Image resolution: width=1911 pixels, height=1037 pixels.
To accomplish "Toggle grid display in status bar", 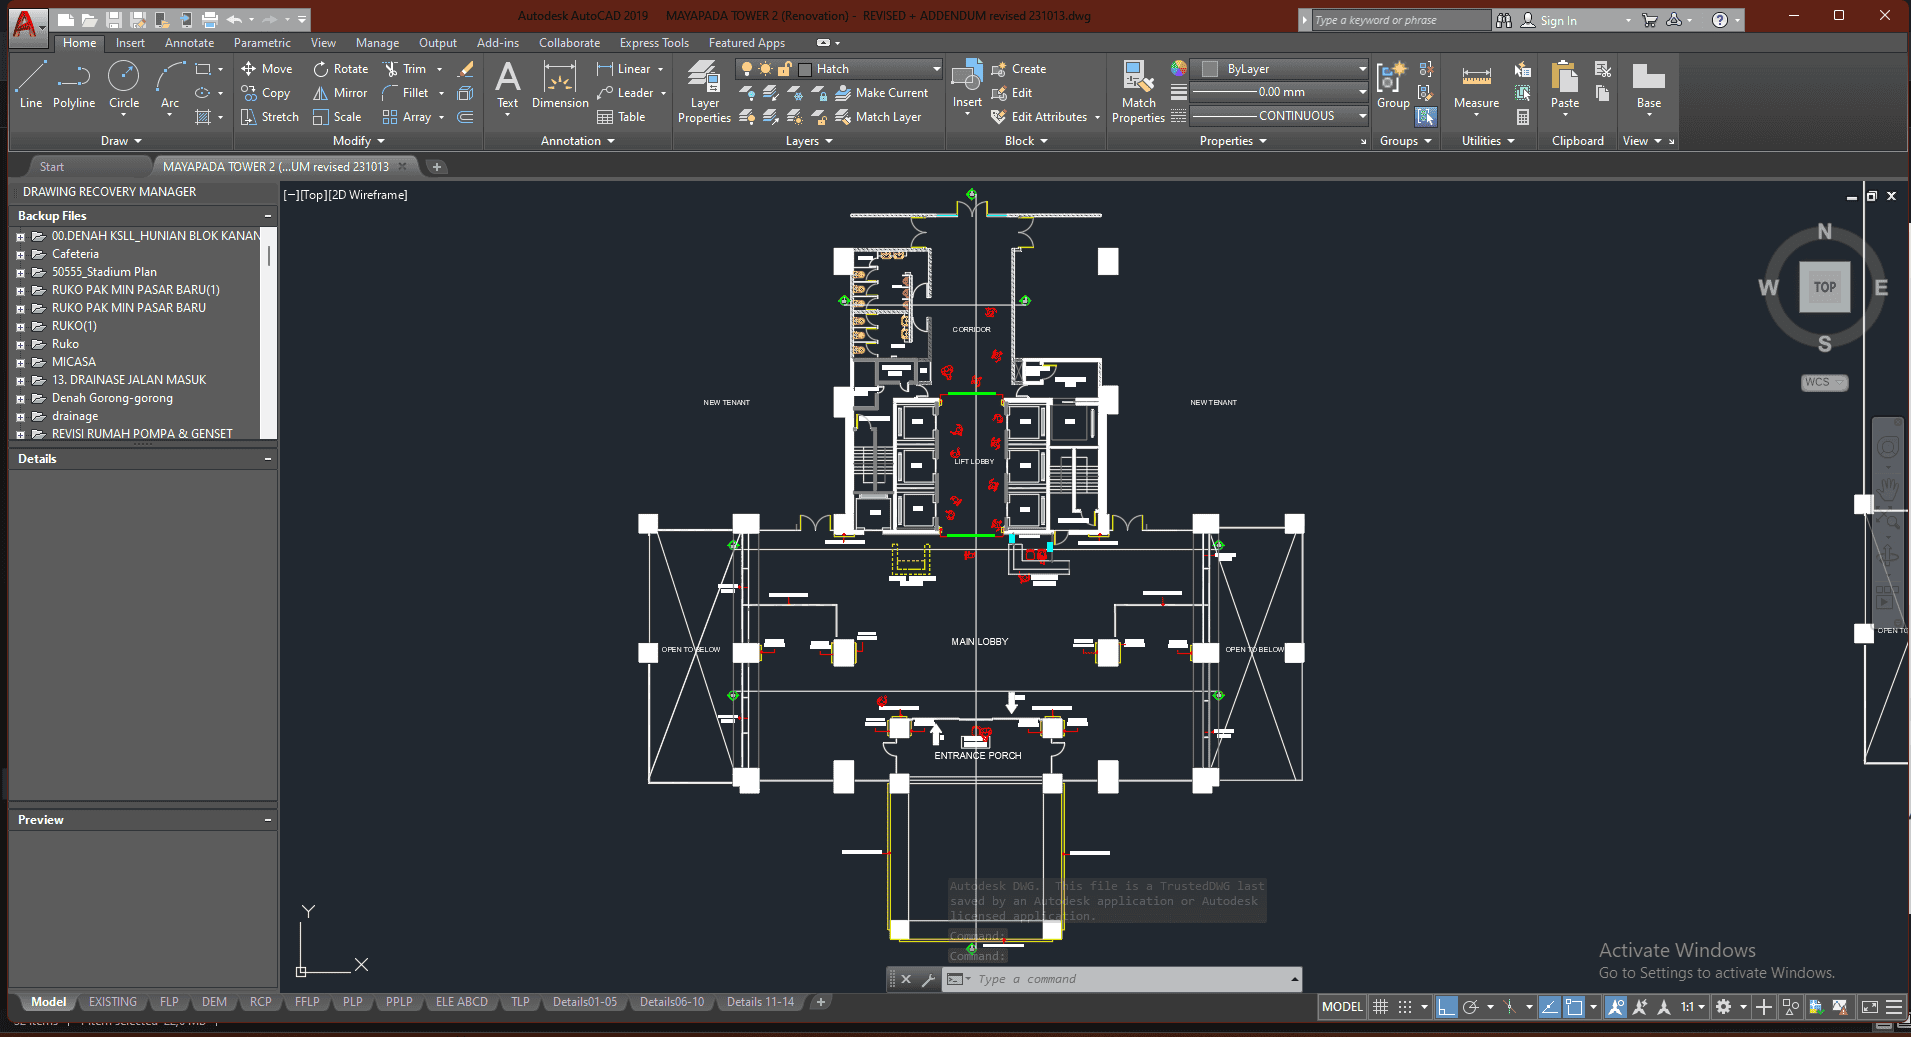I will [1380, 1007].
